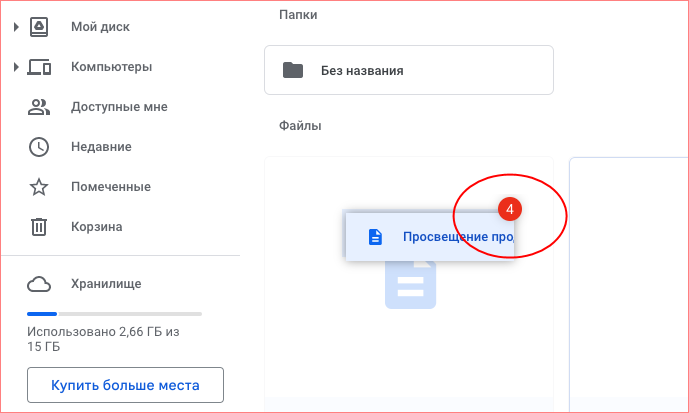Screen dimensions: 689x413
Task: Open Корзина trash section
Action: (97, 227)
